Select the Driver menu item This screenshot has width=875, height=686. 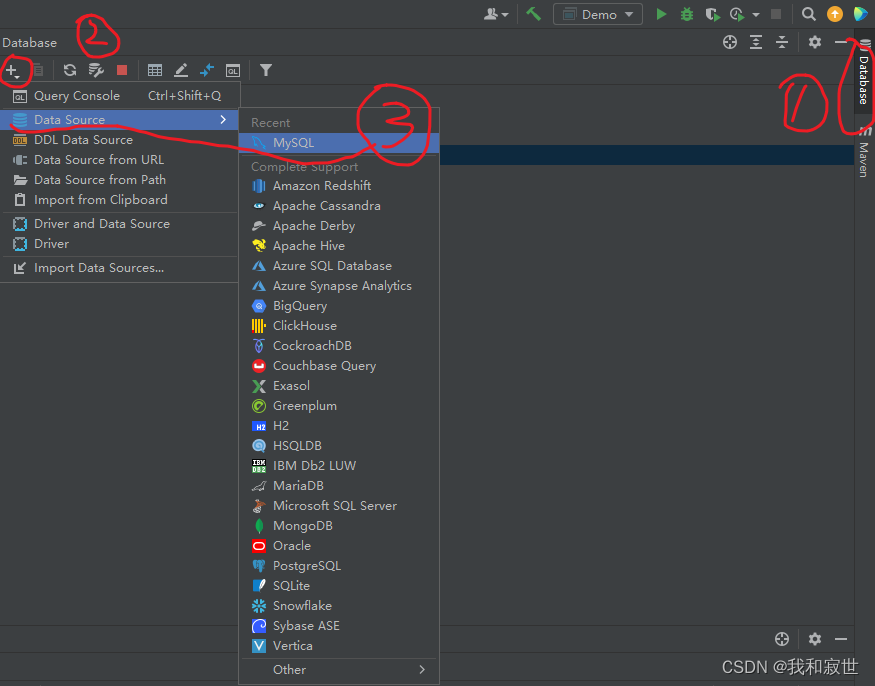pos(120,244)
